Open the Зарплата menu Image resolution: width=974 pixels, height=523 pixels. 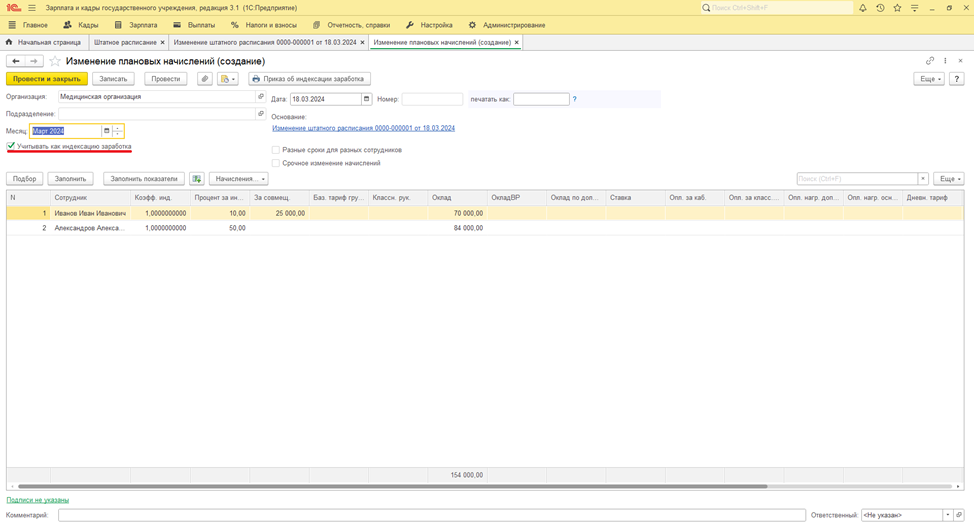tap(136, 25)
